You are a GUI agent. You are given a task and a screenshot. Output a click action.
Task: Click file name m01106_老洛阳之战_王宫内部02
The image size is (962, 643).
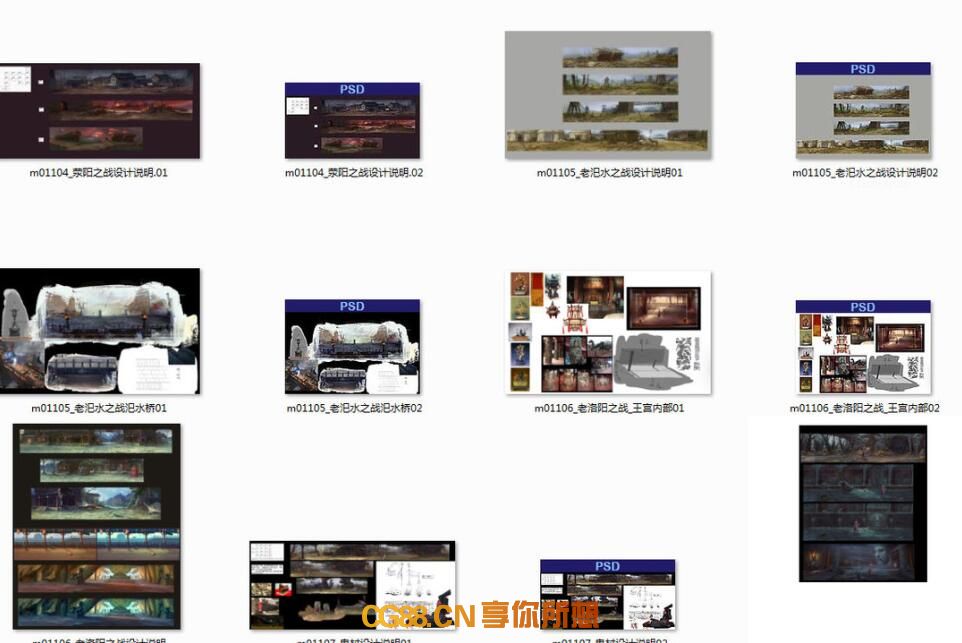[x=864, y=408]
